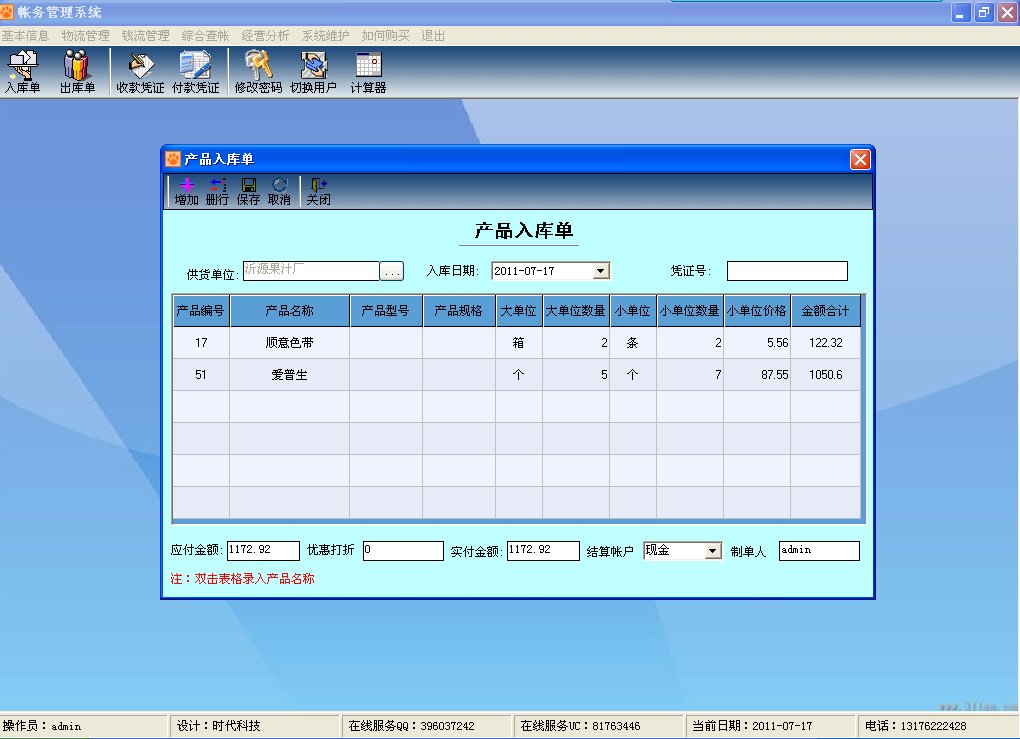Launch the 计算器 calculator icon
The height and width of the screenshot is (739, 1020).
(x=368, y=72)
